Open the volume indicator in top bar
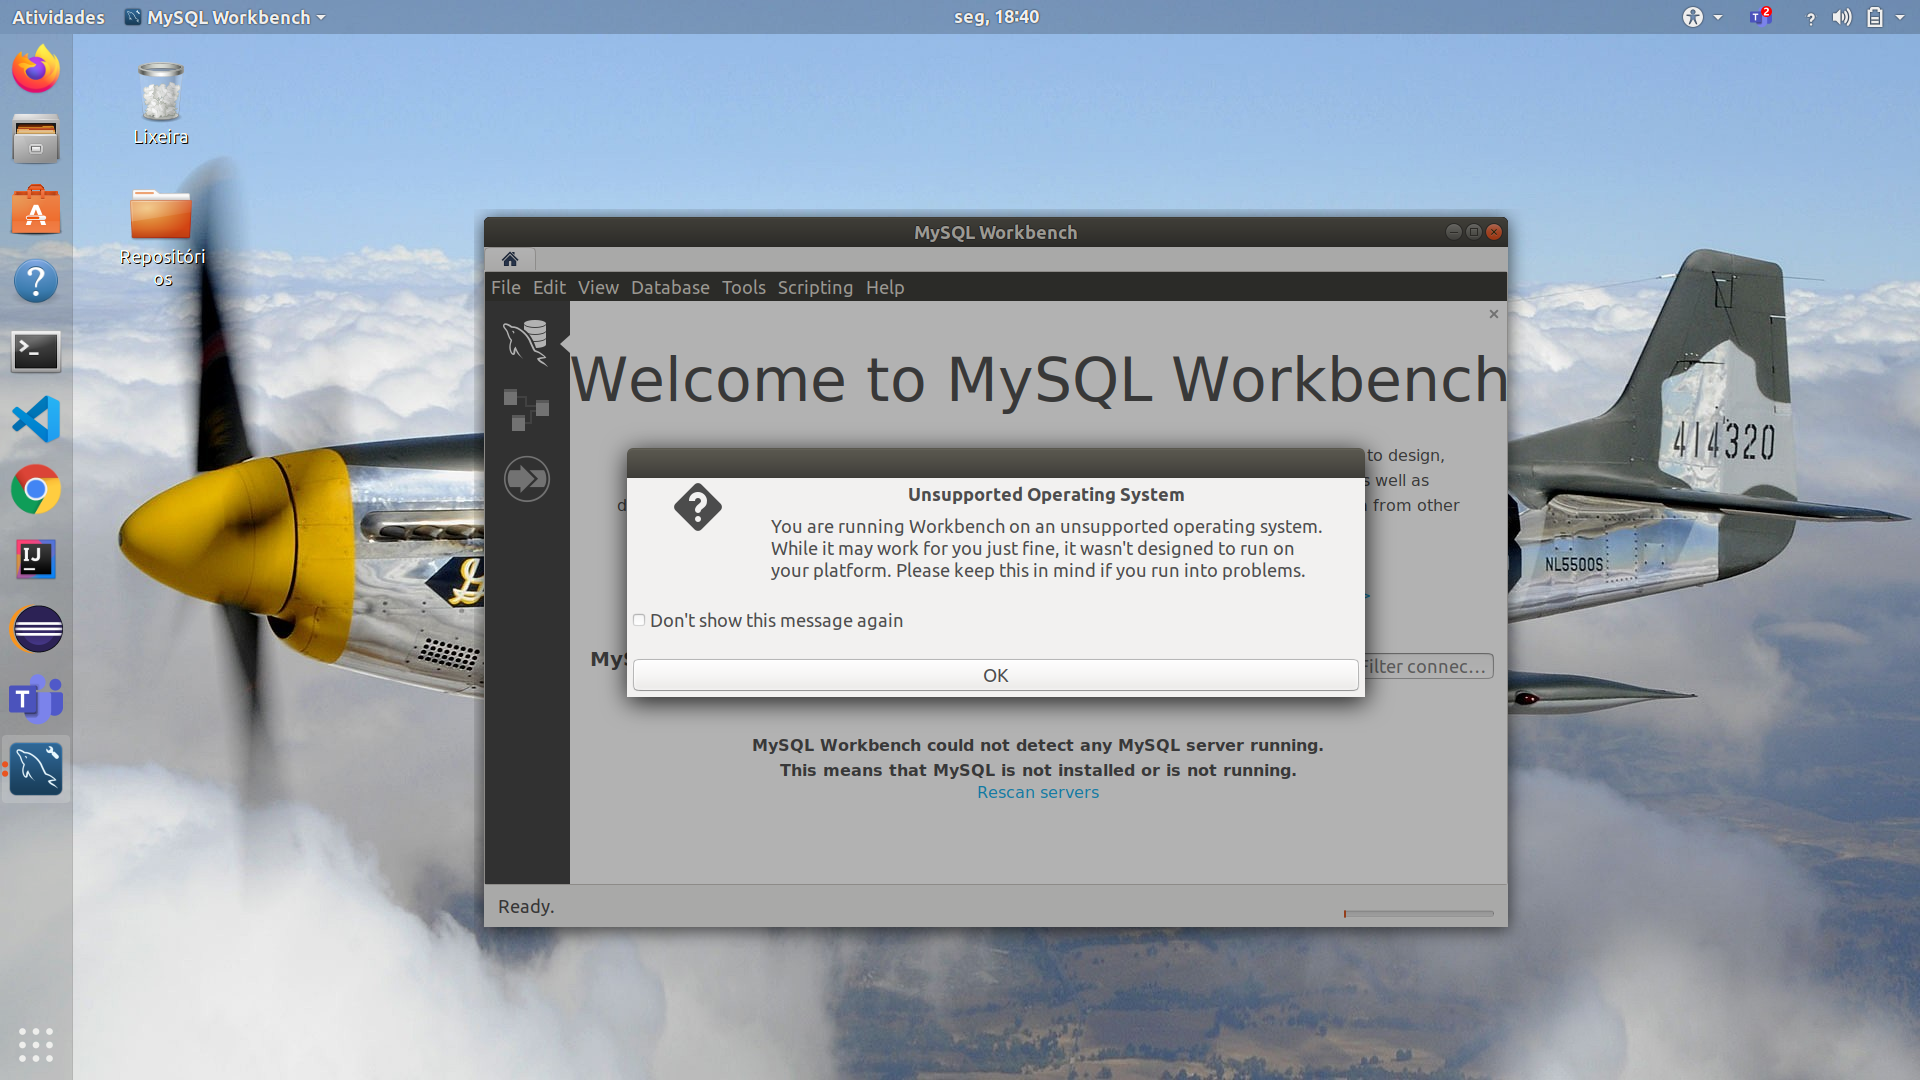Viewport: 1920px width, 1080px height. coord(1842,17)
